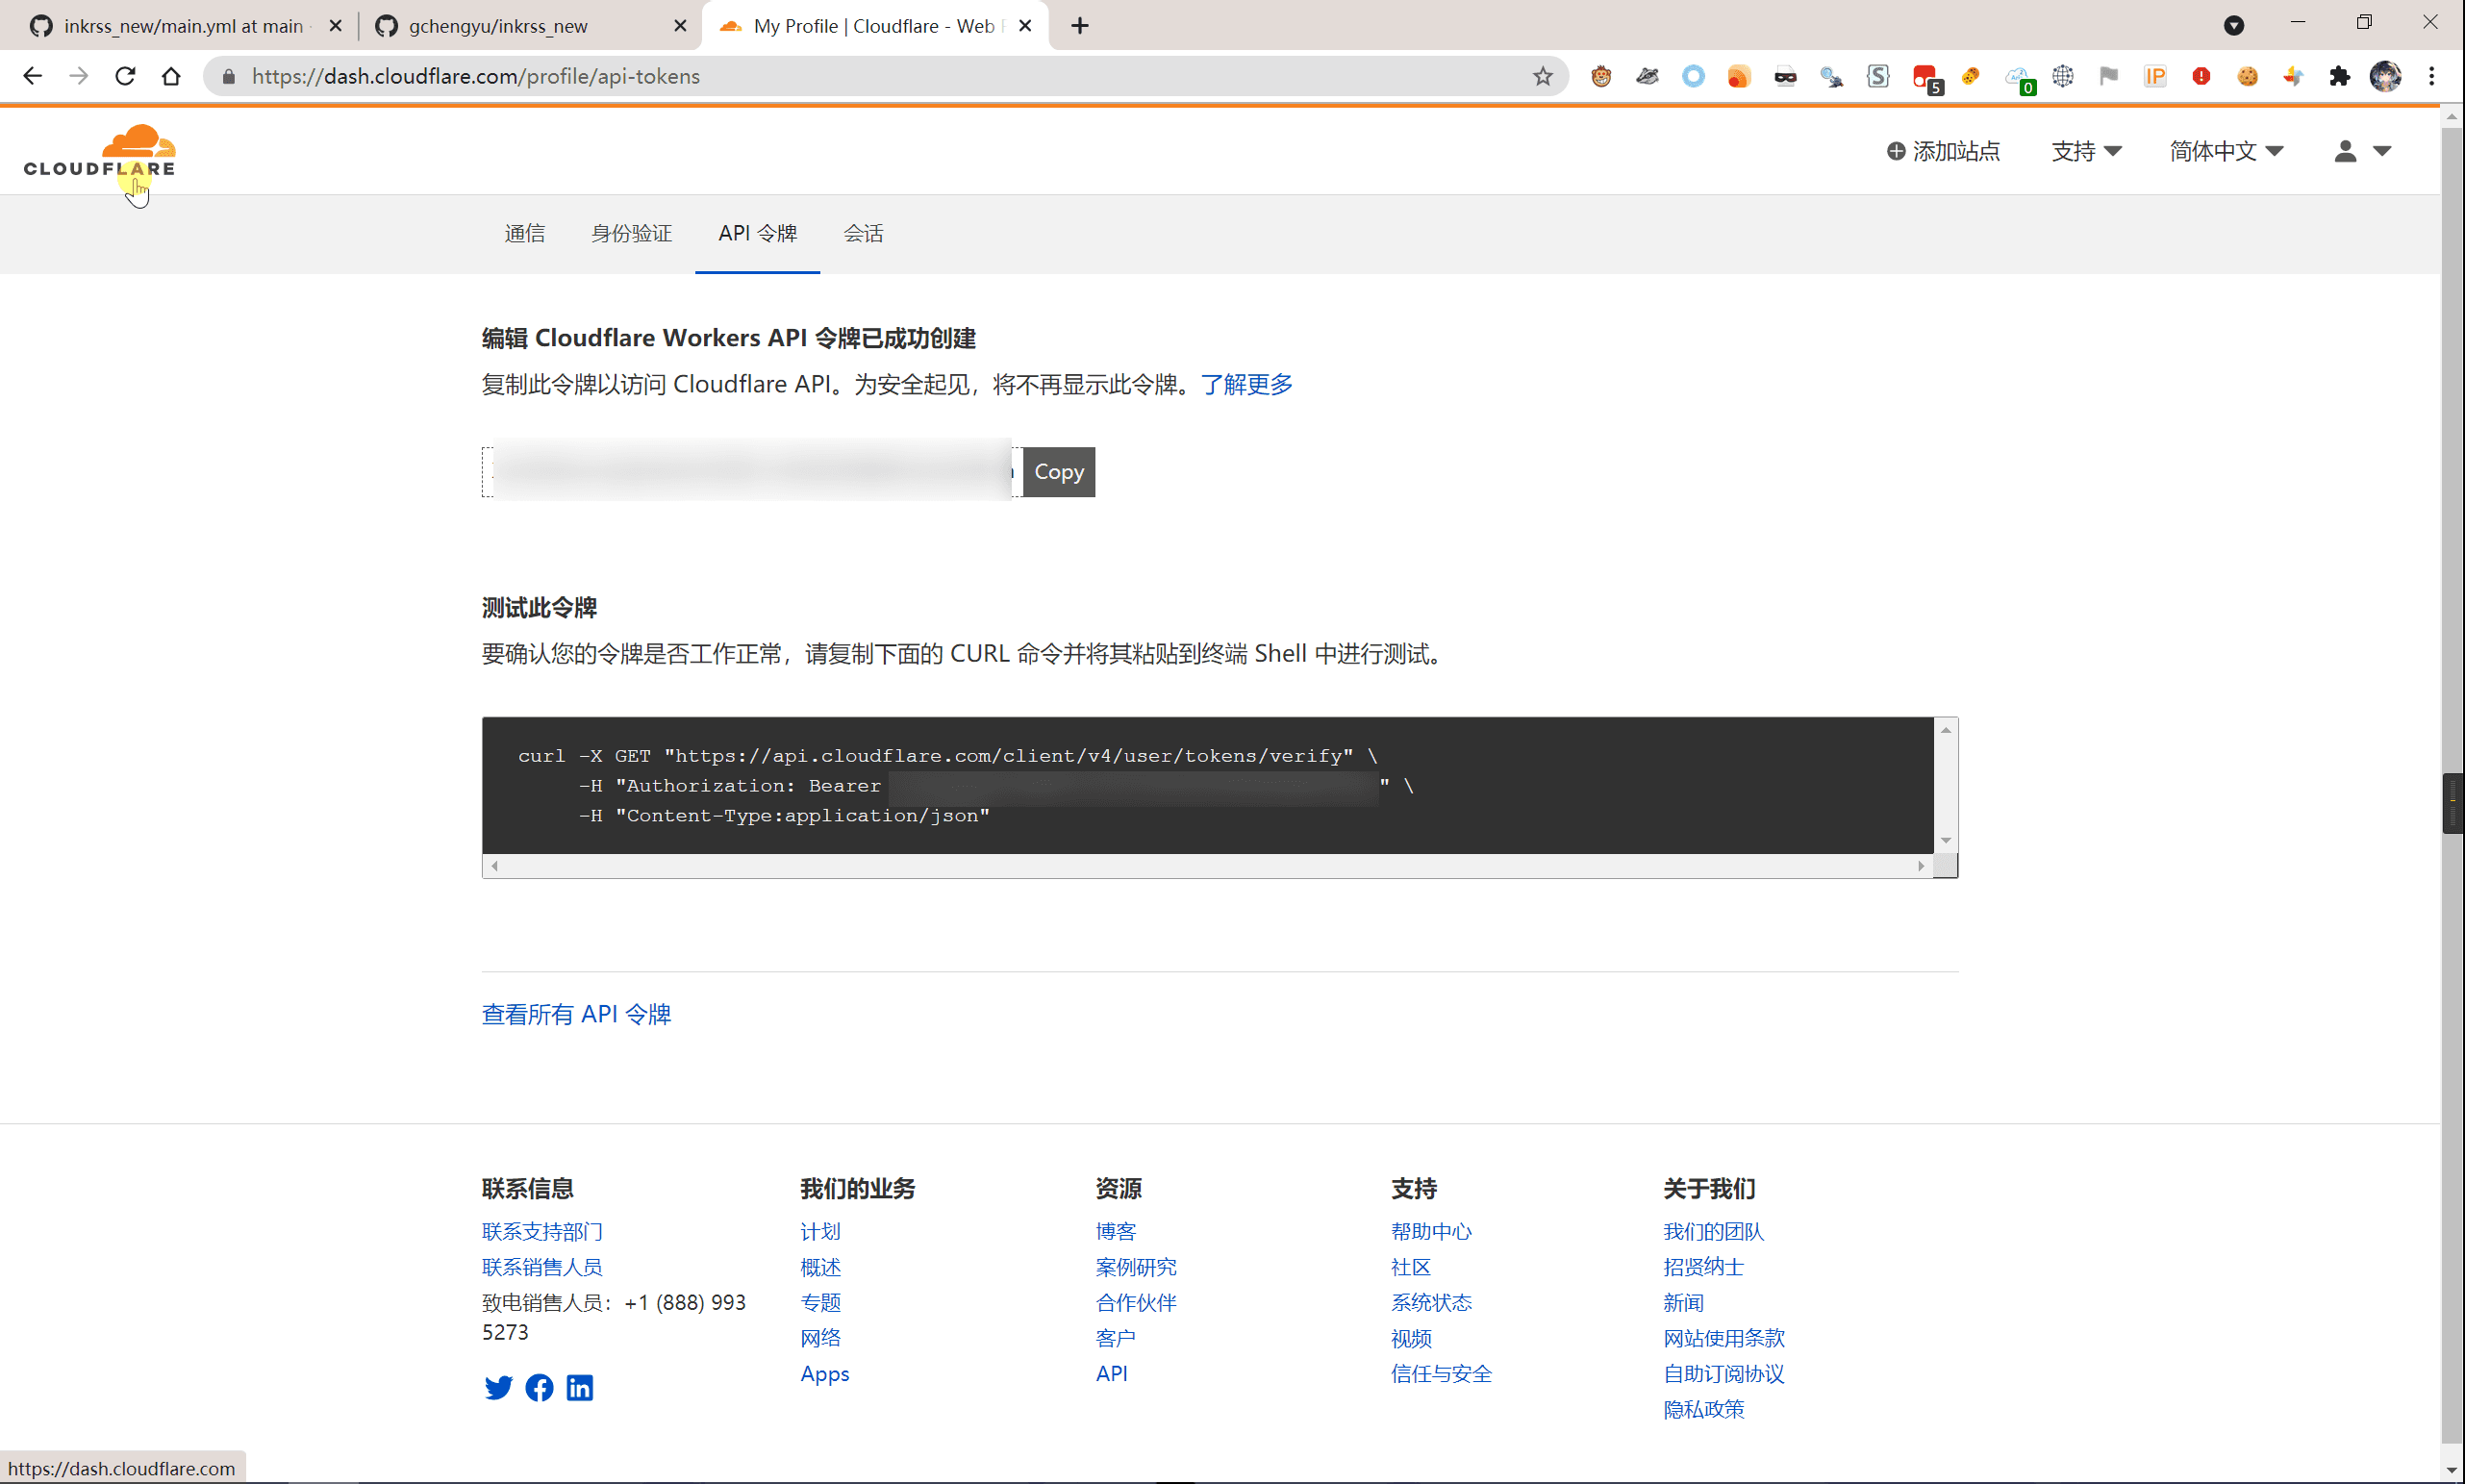This screenshot has width=2465, height=1484.
Task: Open the Apps footer link
Action: click(824, 1374)
